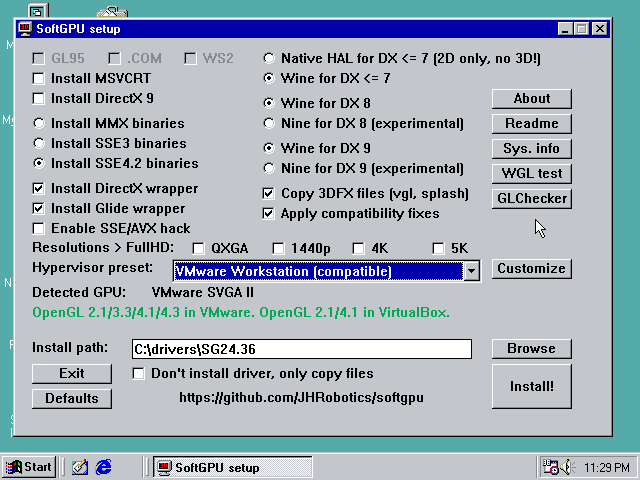
Task: Choose Nine for DX 9 experimental
Action: pyautogui.click(x=269, y=168)
